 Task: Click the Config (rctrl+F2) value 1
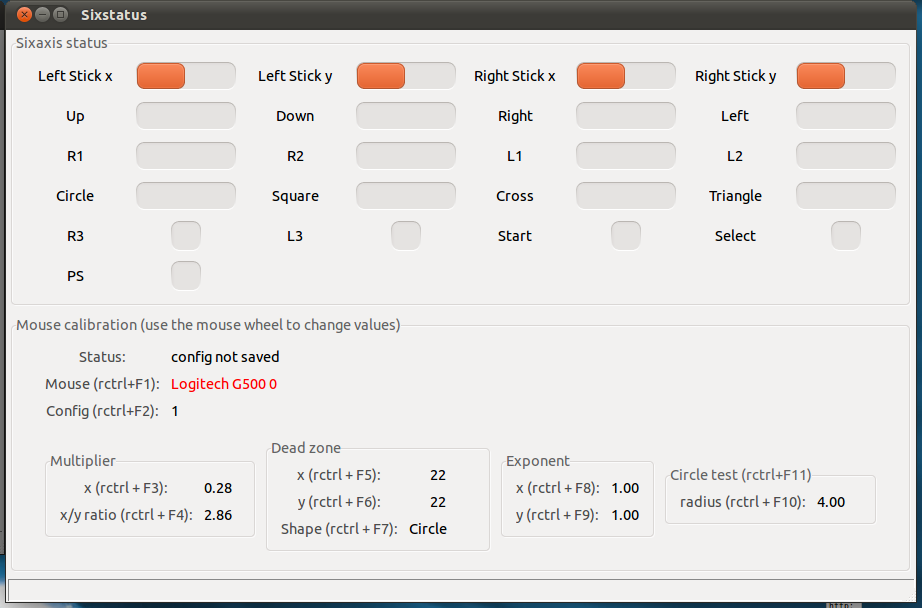(175, 411)
